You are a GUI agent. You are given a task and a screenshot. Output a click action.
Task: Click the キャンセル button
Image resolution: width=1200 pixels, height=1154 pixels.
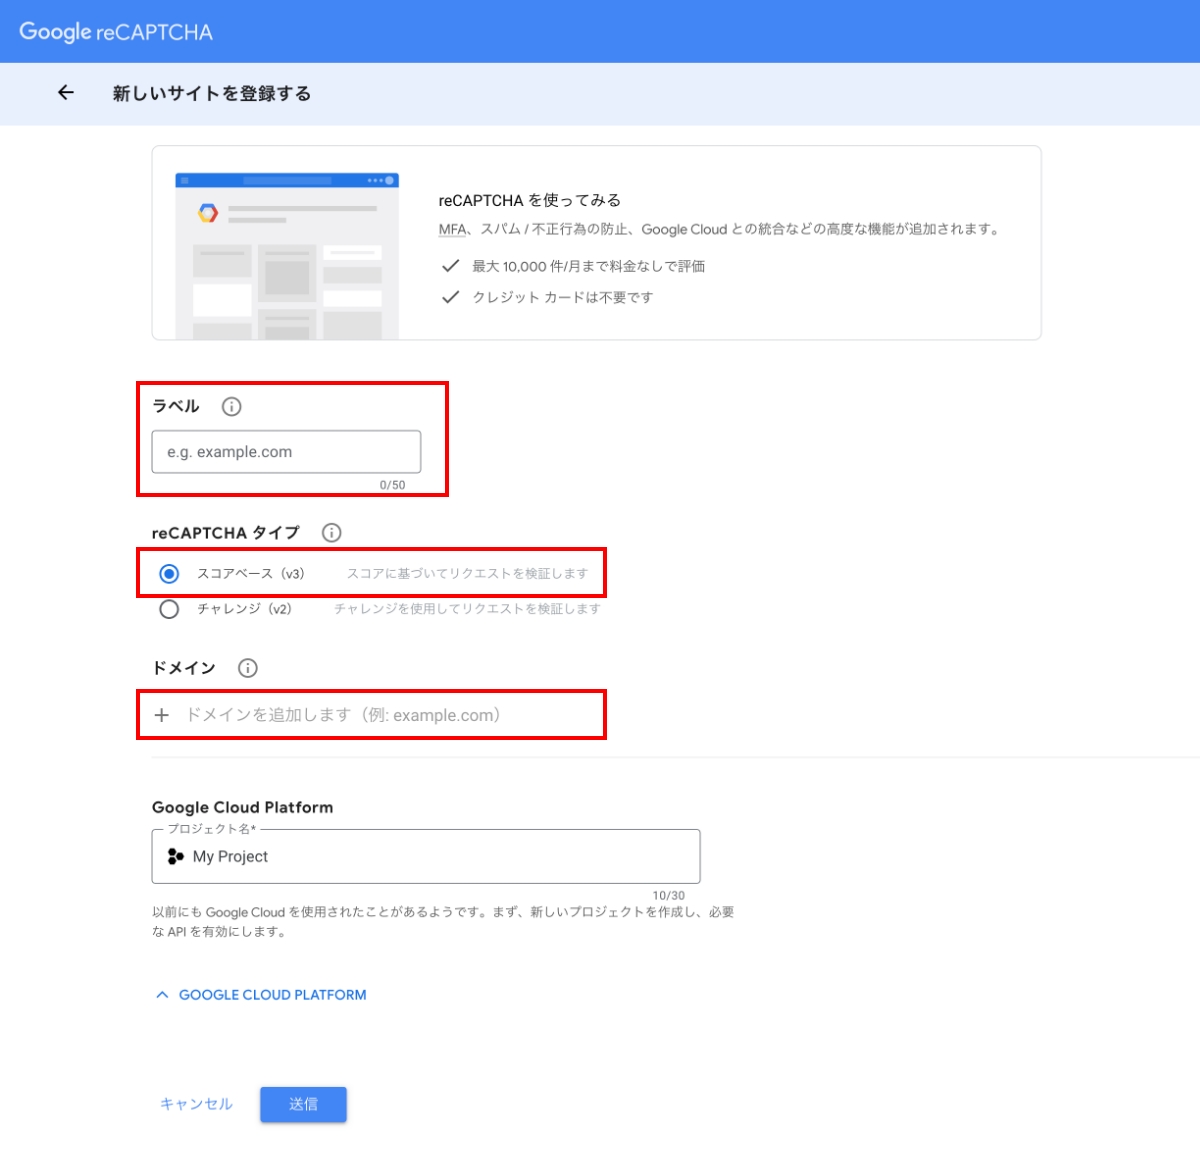tap(196, 1104)
